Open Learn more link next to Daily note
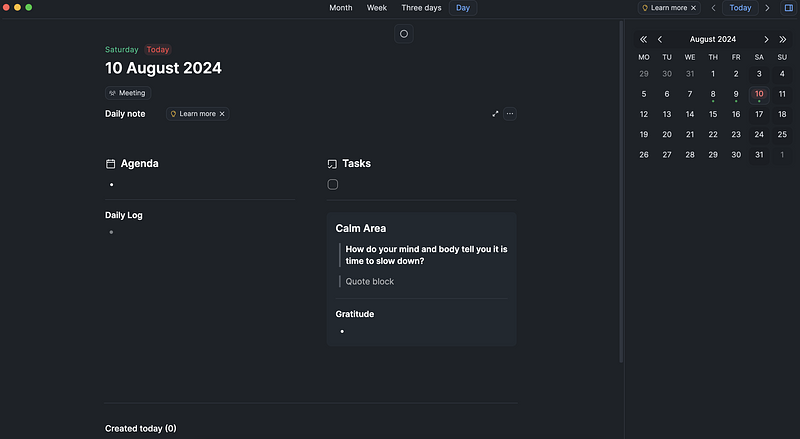The height and width of the screenshot is (439, 800). tap(197, 114)
